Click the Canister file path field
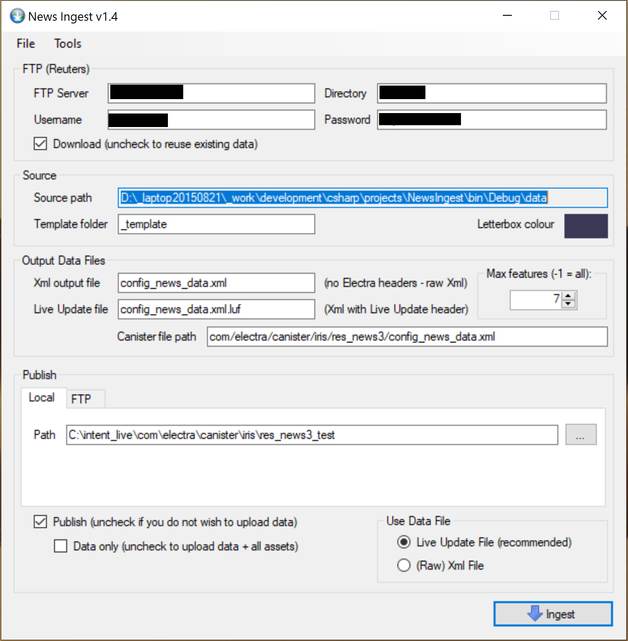This screenshot has height=641, width=628. (406, 336)
